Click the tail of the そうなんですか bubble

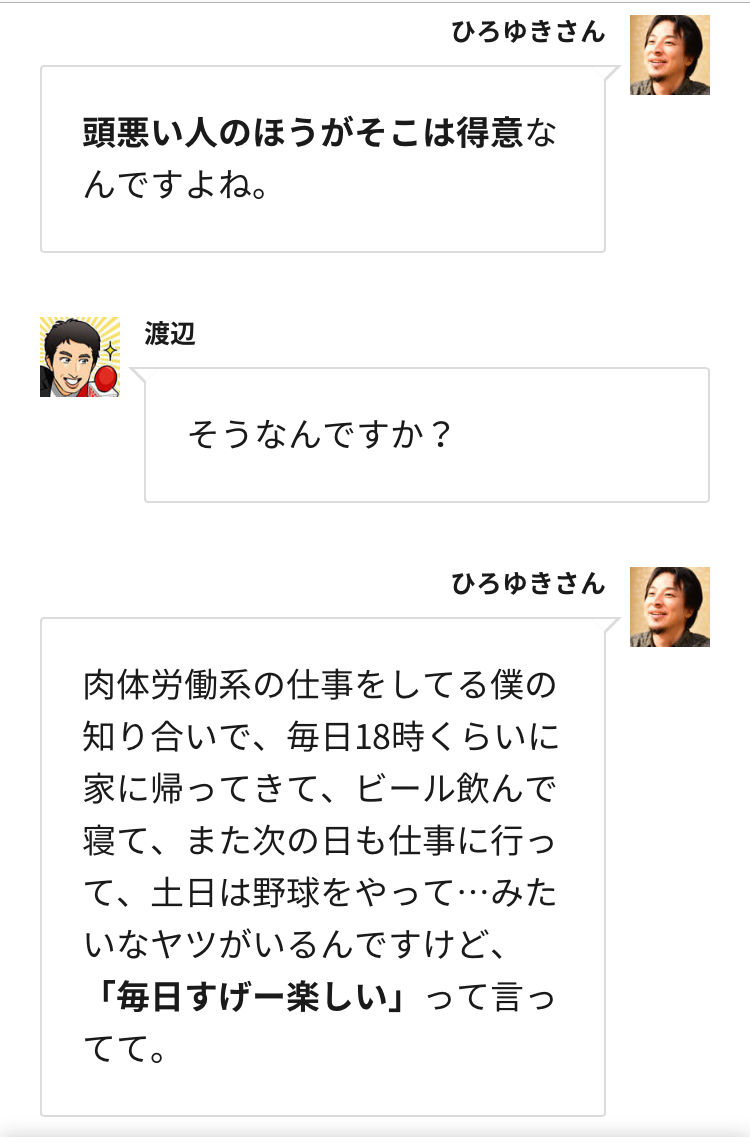(x=138, y=375)
